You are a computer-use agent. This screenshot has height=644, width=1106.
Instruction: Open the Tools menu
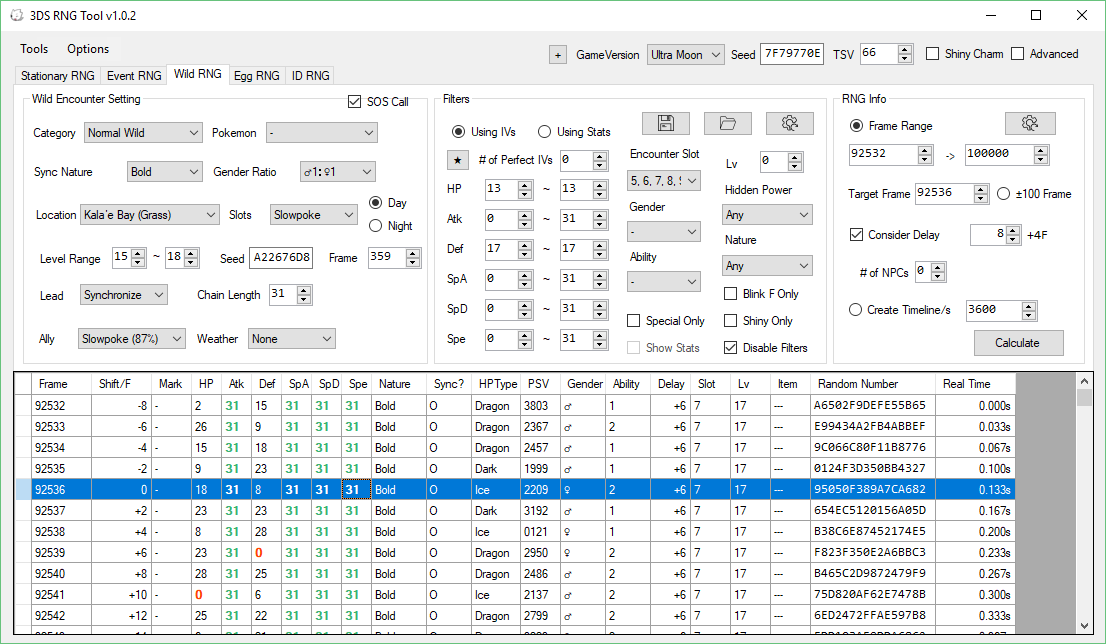[34, 49]
